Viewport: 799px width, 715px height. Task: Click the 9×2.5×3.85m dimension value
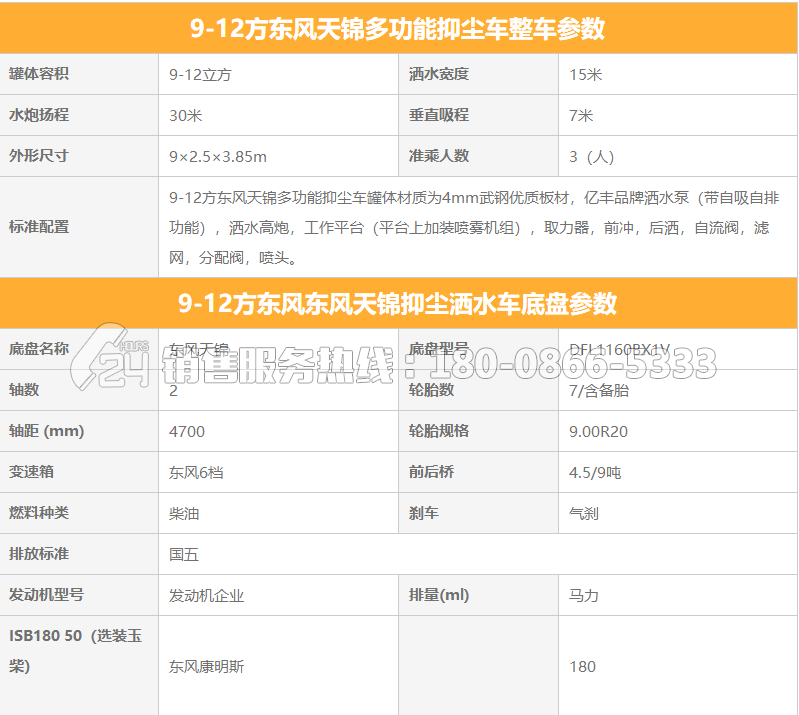pyautogui.click(x=218, y=156)
